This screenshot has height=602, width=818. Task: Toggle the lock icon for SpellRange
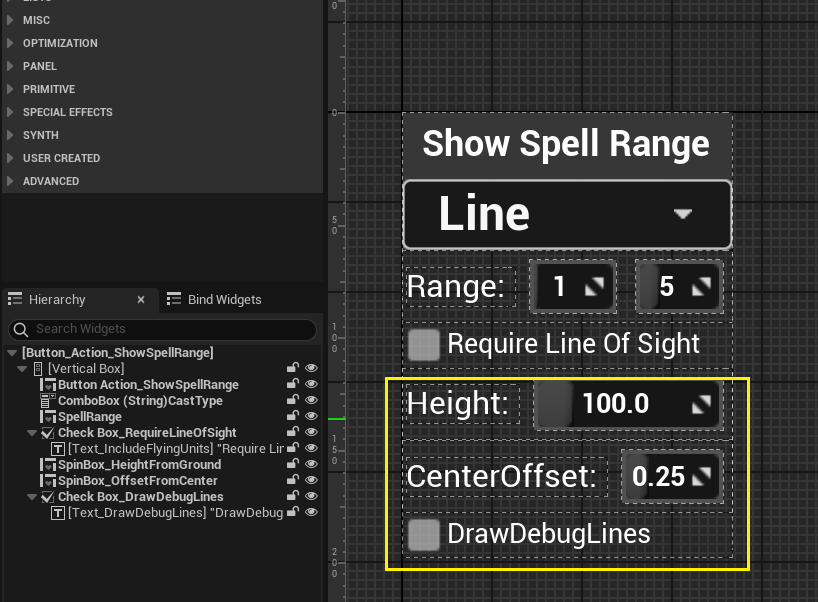pyautogui.click(x=293, y=416)
